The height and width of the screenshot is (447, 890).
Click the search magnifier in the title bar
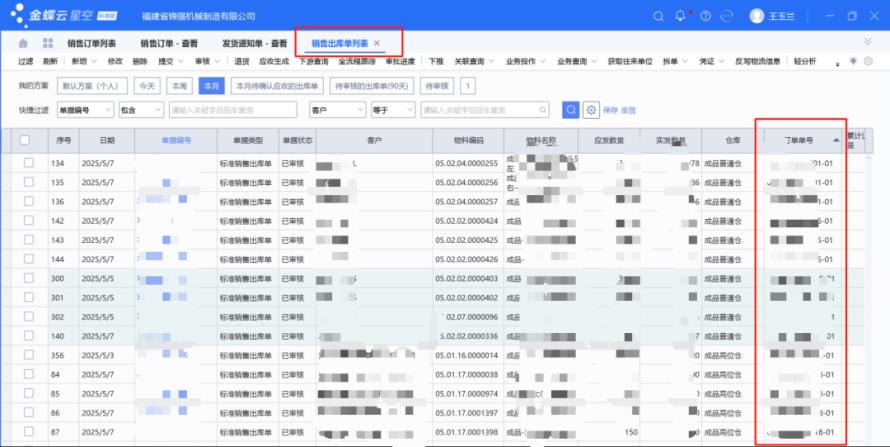658,16
